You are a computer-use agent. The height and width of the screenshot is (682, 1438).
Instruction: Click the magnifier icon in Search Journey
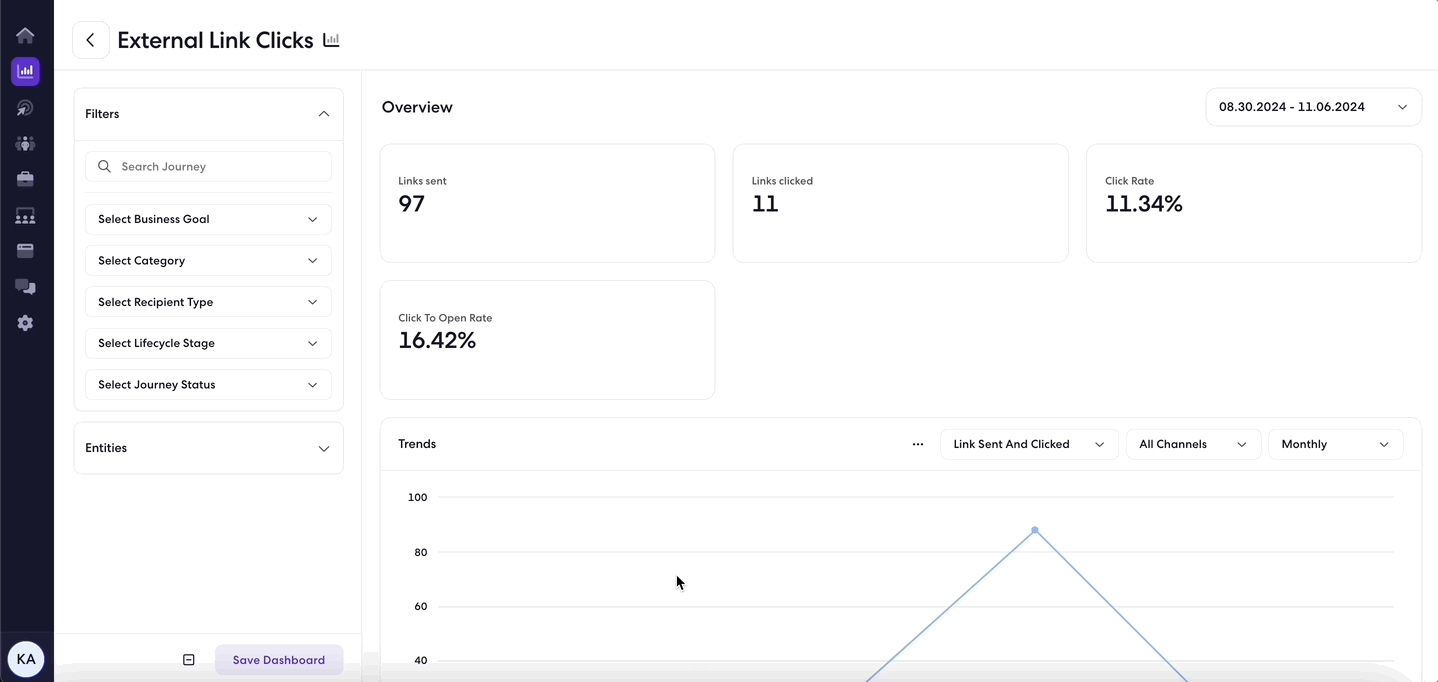(x=104, y=167)
